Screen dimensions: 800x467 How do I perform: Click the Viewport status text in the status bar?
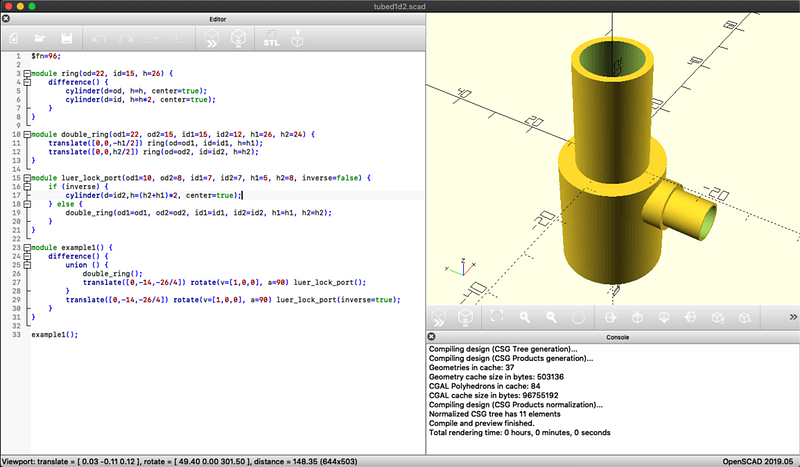point(180,461)
